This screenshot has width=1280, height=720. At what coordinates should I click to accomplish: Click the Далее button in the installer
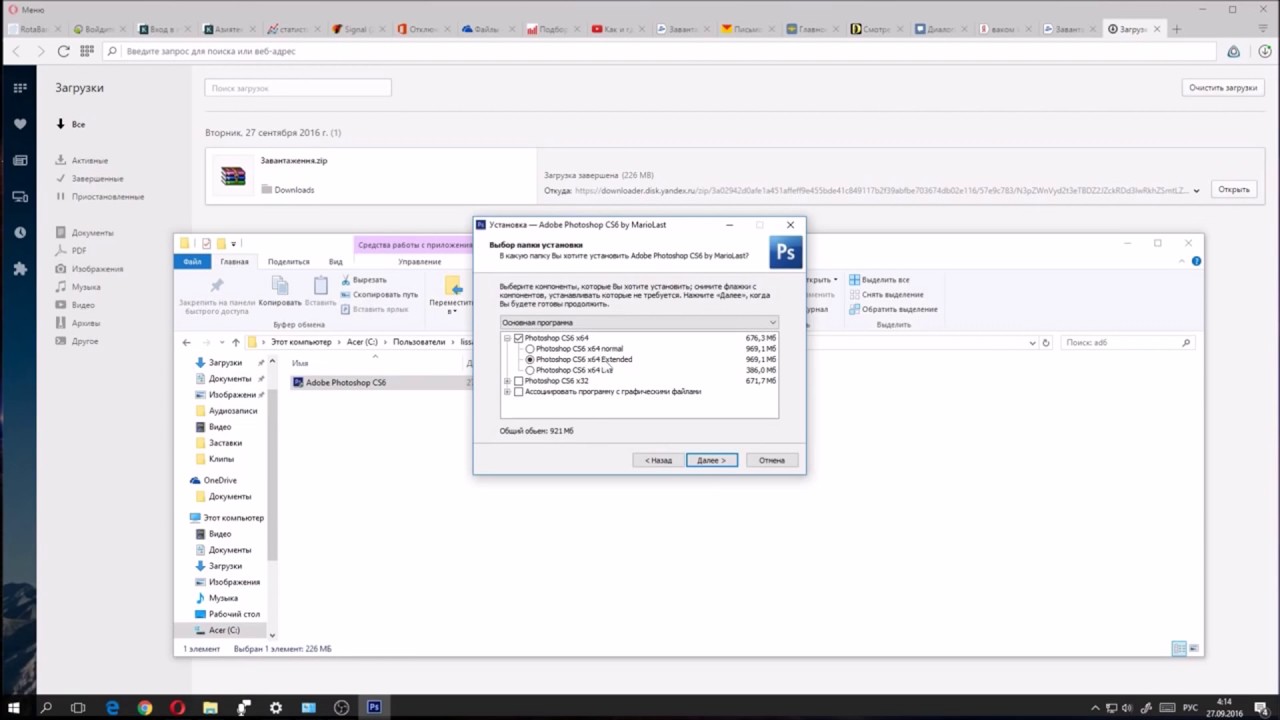tap(712, 460)
